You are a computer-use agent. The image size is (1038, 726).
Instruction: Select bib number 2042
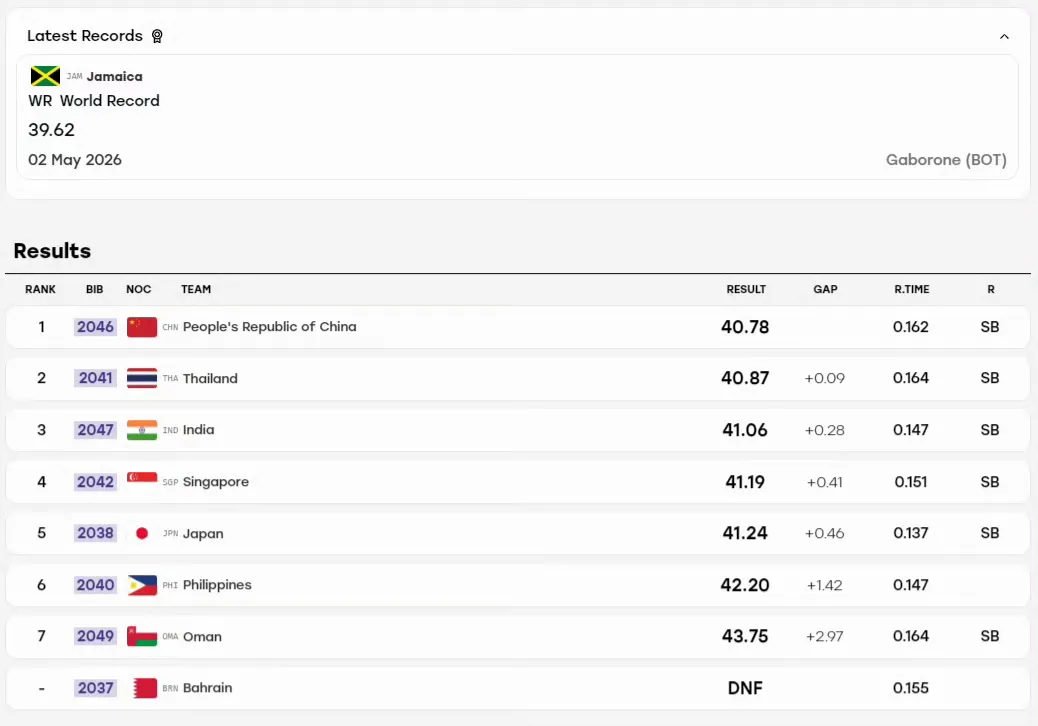95,482
